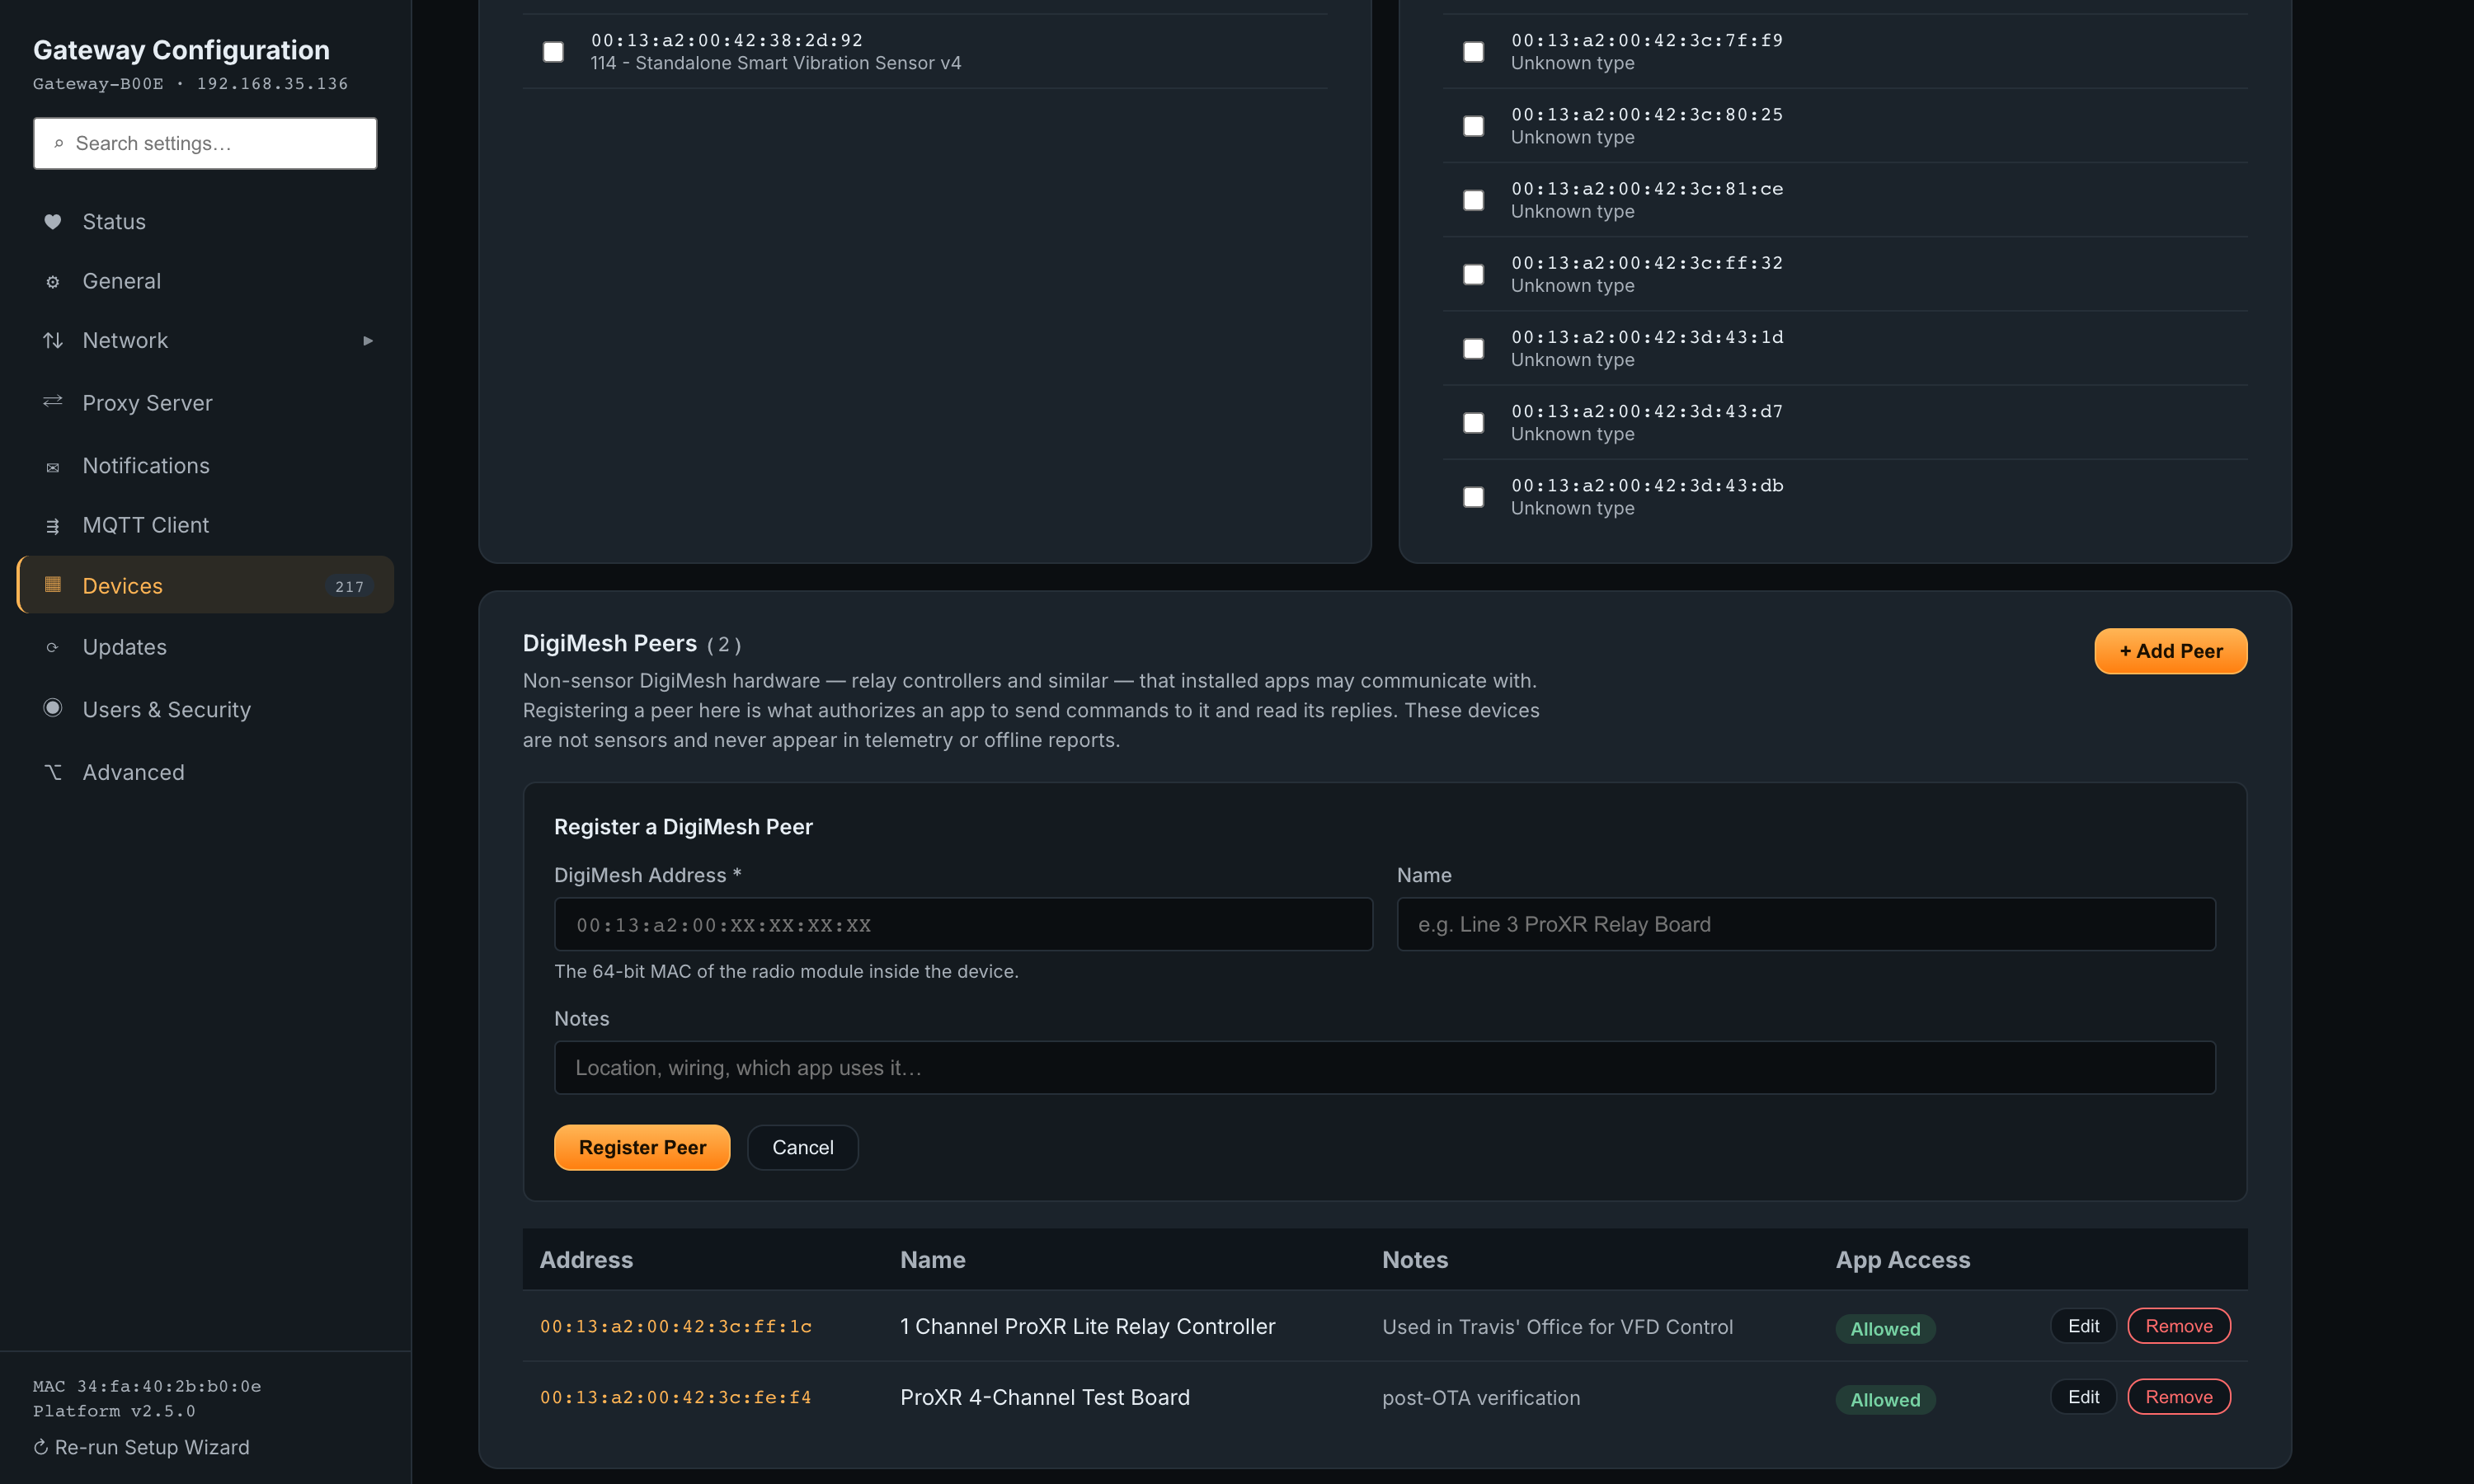
Task: Open the Notifications section
Action: point(205,466)
